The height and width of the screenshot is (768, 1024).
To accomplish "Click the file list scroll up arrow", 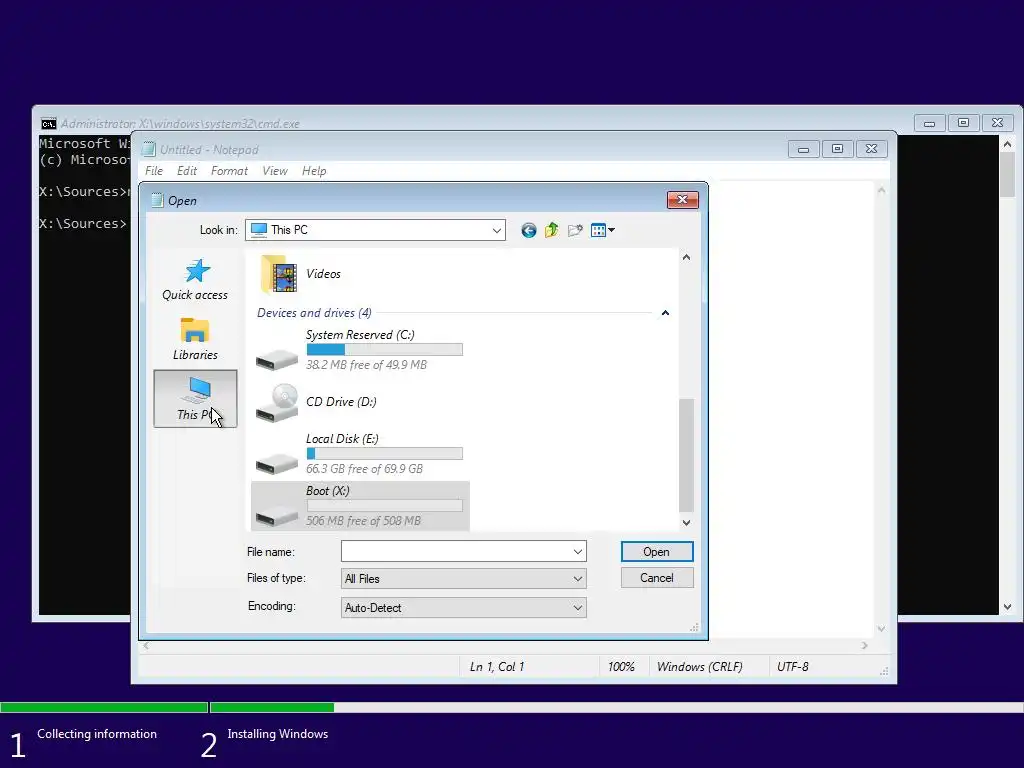I will [x=686, y=257].
